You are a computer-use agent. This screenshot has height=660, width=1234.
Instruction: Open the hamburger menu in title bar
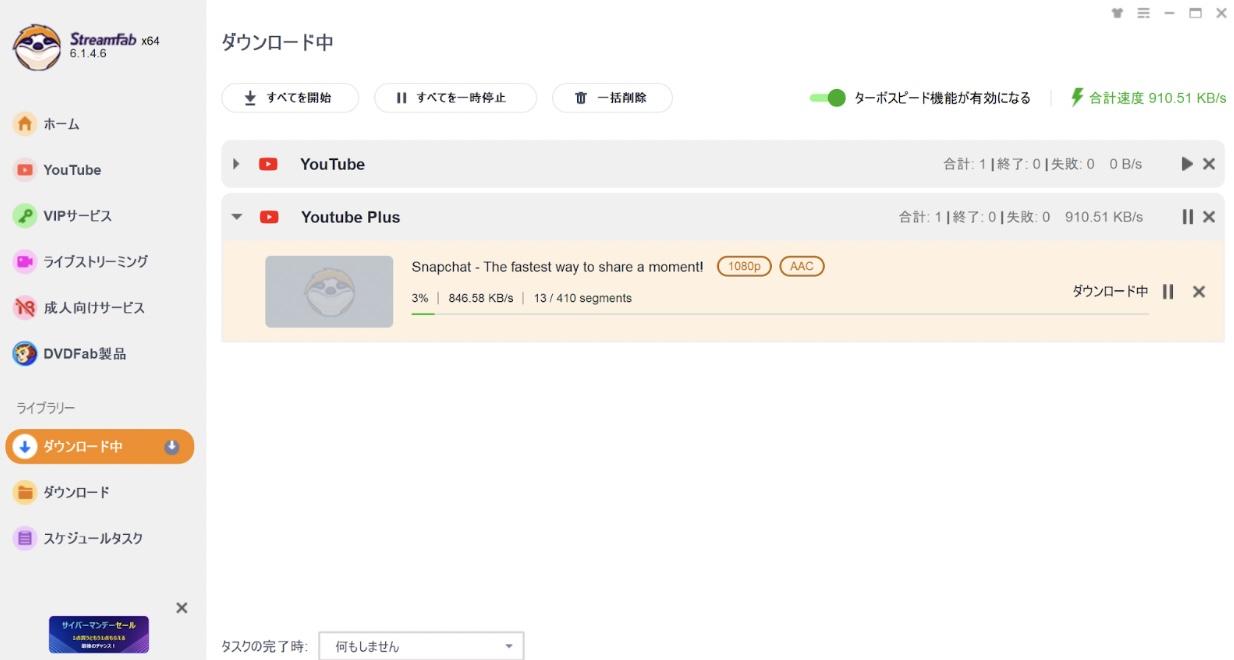(x=1143, y=13)
